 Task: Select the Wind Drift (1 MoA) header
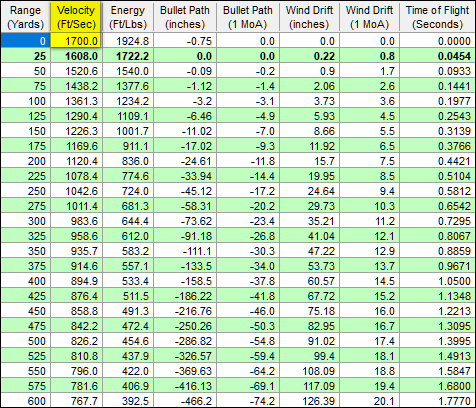(x=369, y=17)
